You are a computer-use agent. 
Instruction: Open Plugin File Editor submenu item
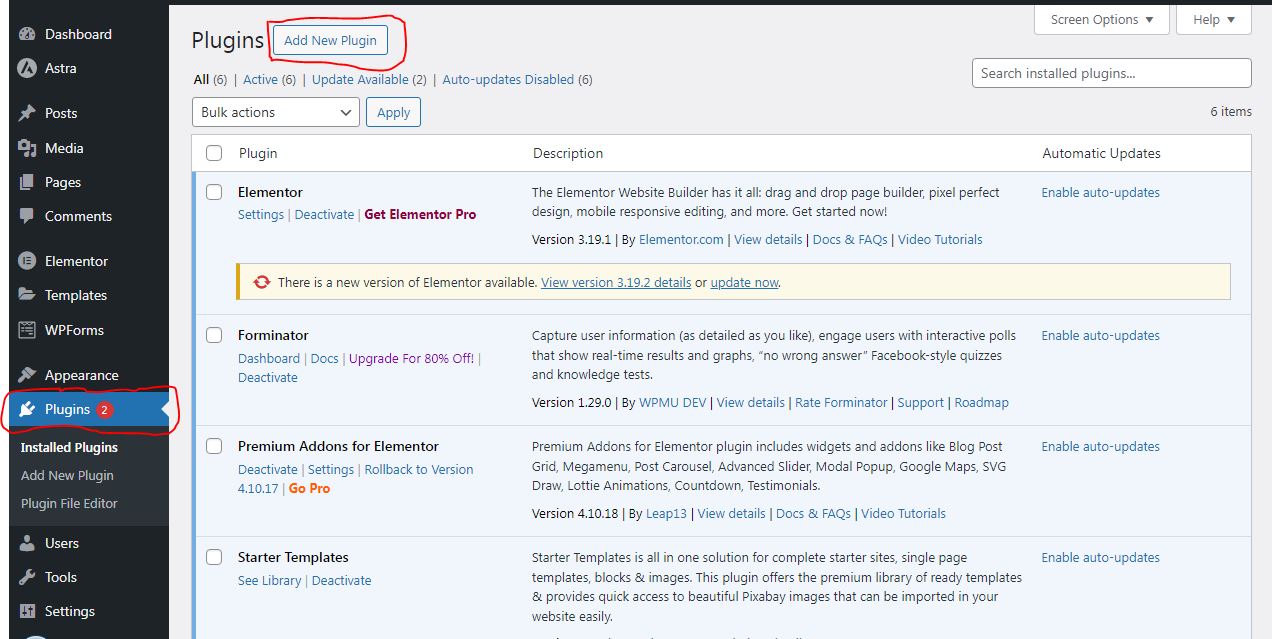(69, 503)
